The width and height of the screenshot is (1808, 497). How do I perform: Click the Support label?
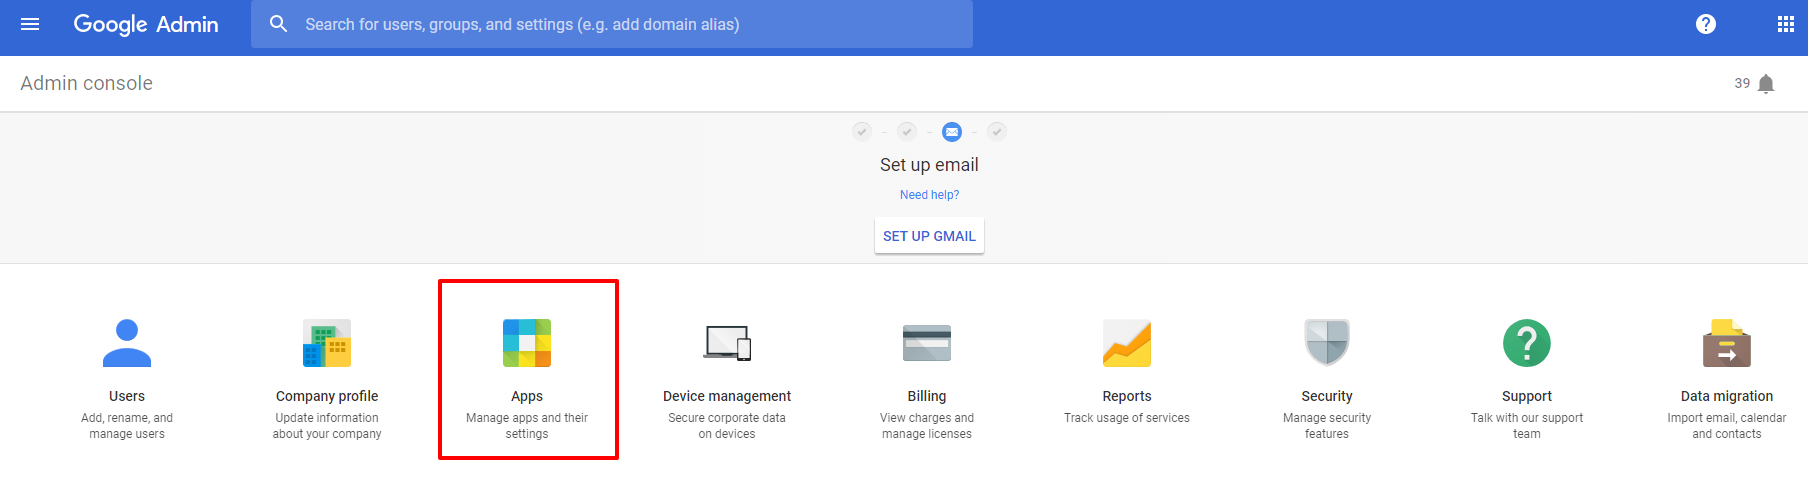(x=1527, y=396)
